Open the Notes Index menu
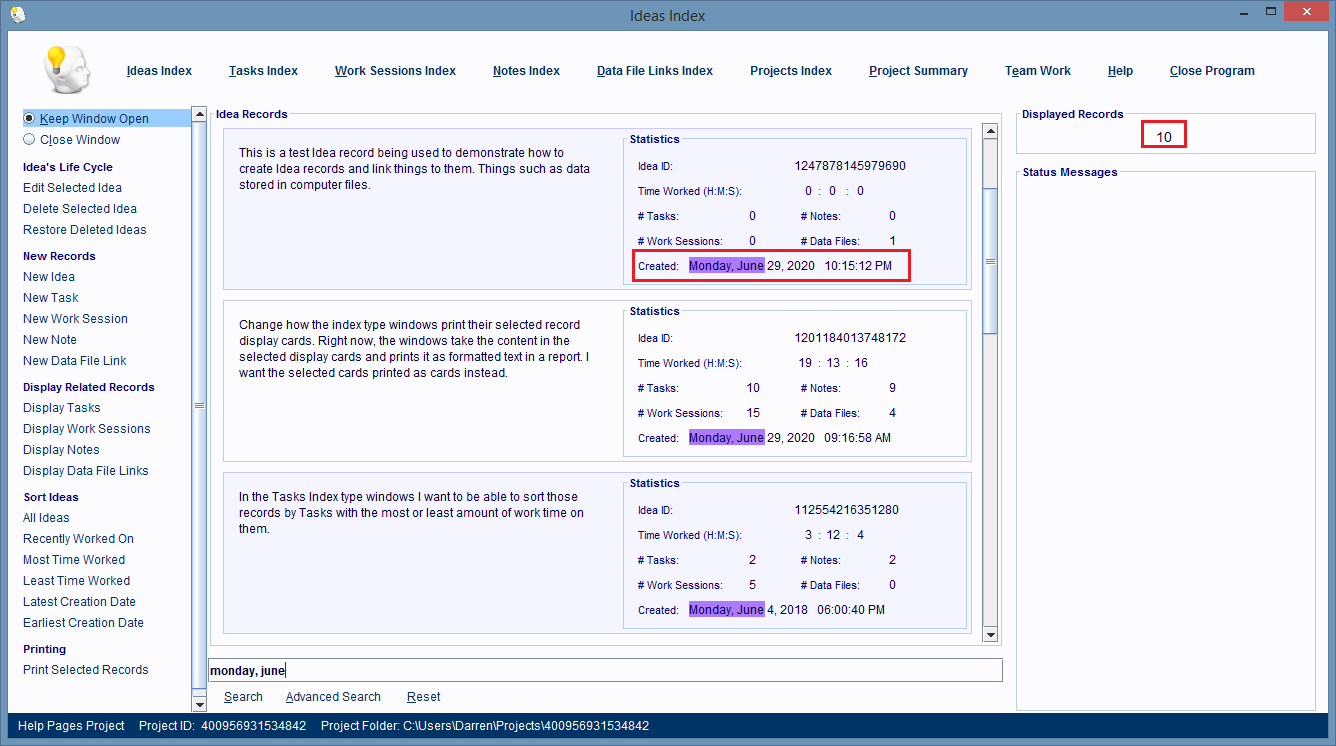Viewport: 1336px width, 746px height. [x=526, y=71]
